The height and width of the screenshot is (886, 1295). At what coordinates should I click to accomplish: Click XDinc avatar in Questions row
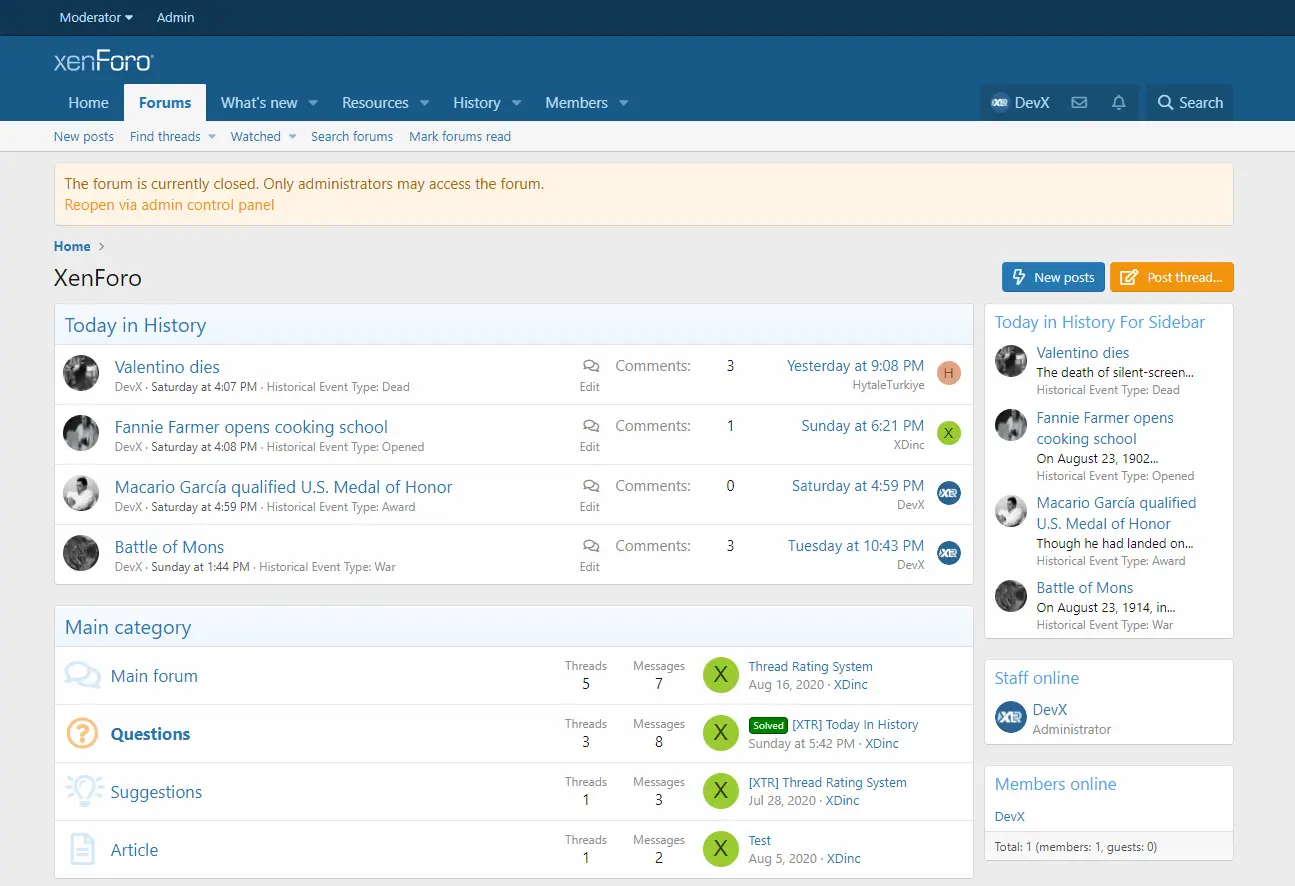point(721,733)
